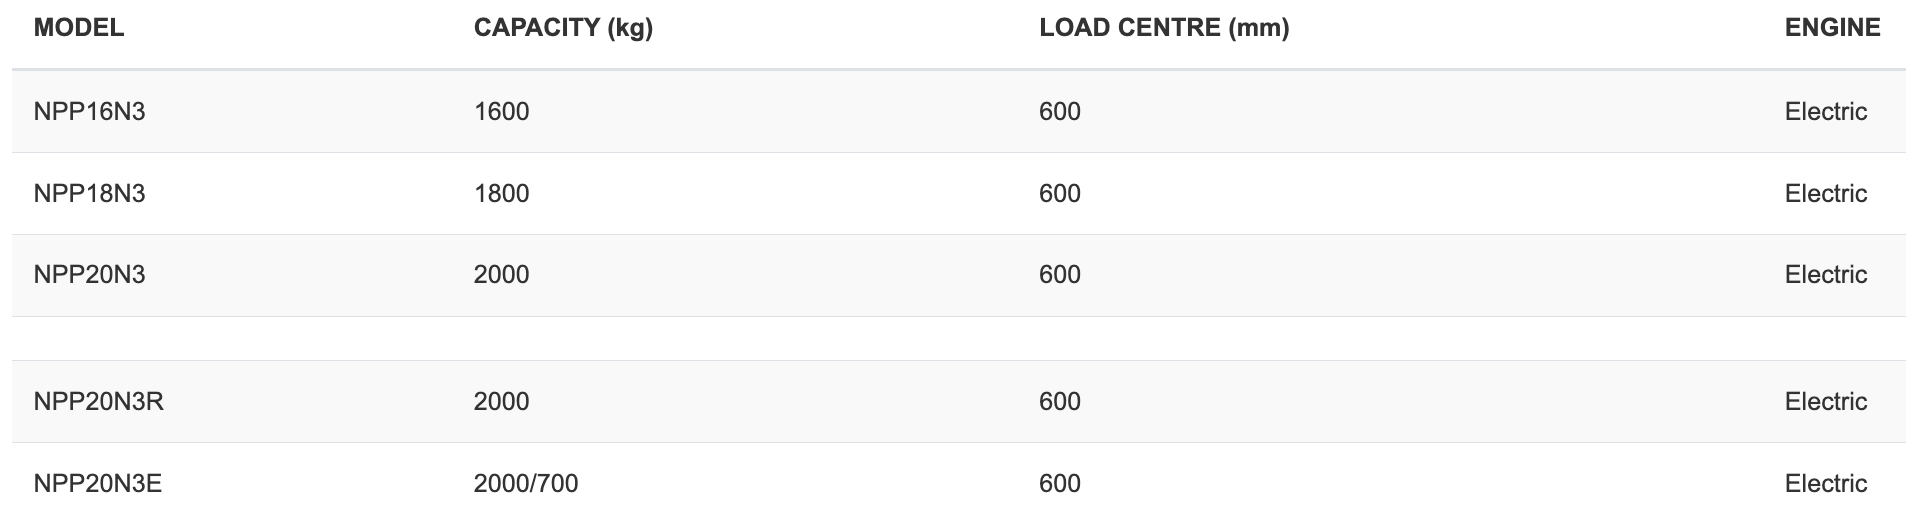Click Electric engine for NPP16N3
Screen dimensions: 1906x516
click(x=1826, y=111)
